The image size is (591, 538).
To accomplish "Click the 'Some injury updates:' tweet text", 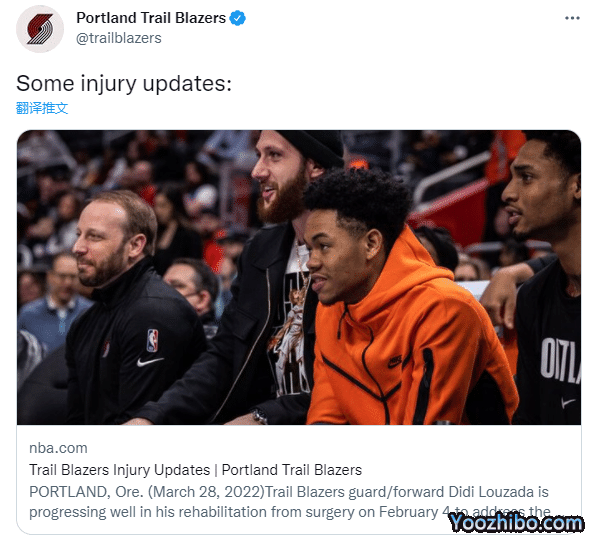I will 124,83.
